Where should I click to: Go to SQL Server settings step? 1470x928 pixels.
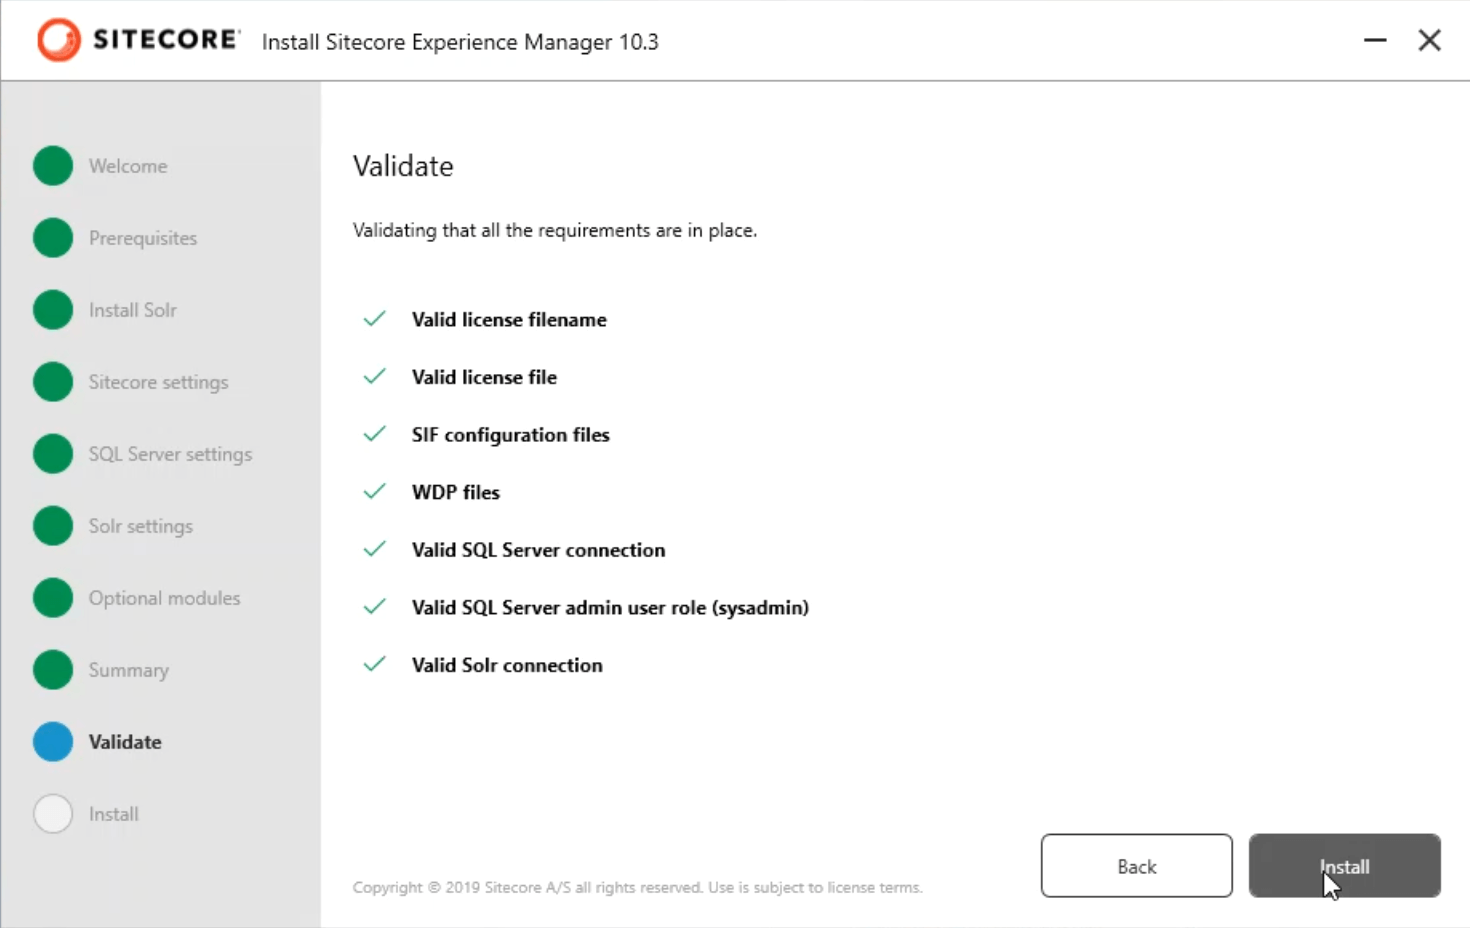click(x=170, y=454)
